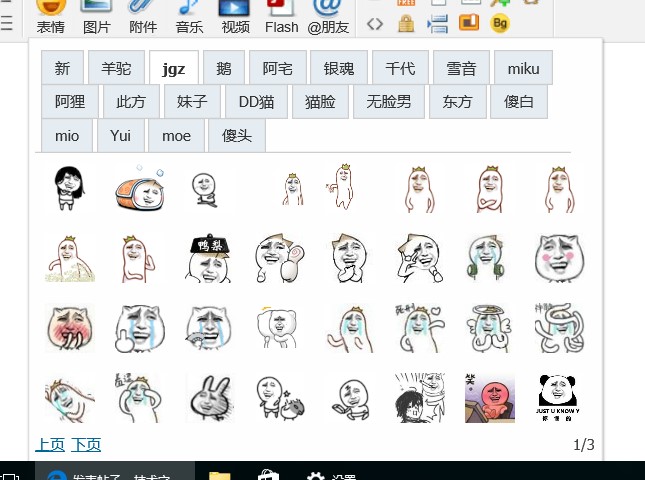Switch to the 羊驼 emoticon tab
Image resolution: width=645 pixels, height=480 pixels.
(116, 68)
